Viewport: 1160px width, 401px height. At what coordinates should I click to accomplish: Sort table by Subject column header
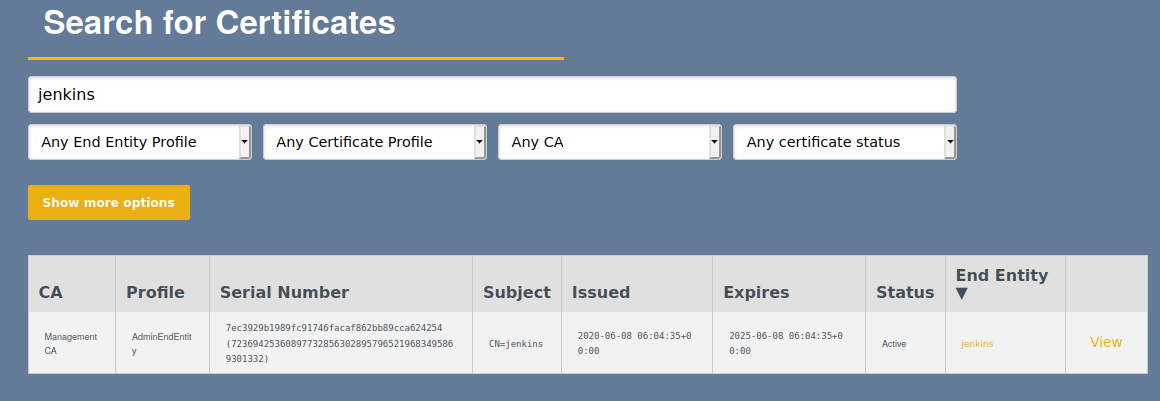516,292
